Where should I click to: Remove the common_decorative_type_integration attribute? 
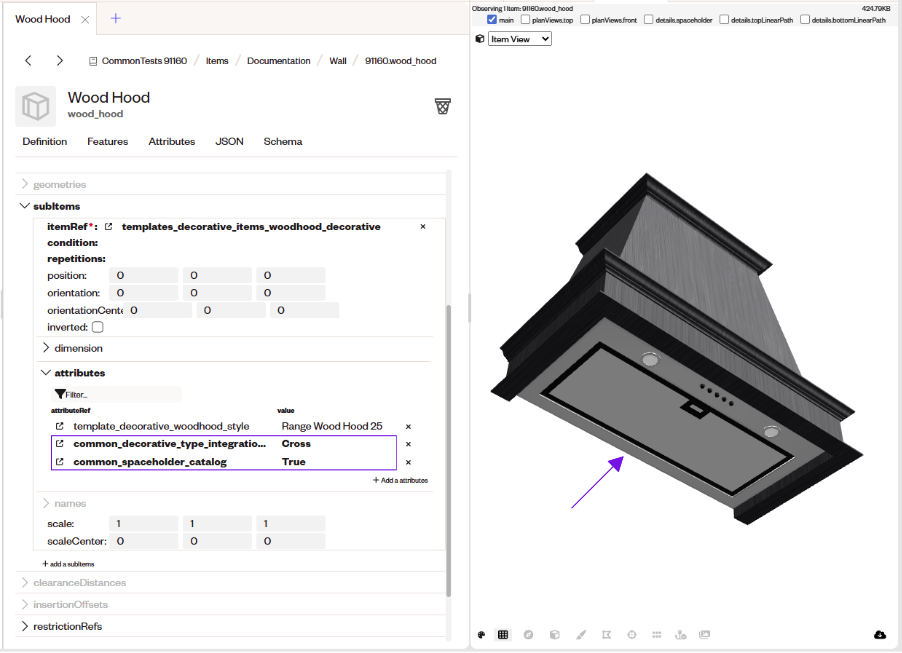[408, 444]
